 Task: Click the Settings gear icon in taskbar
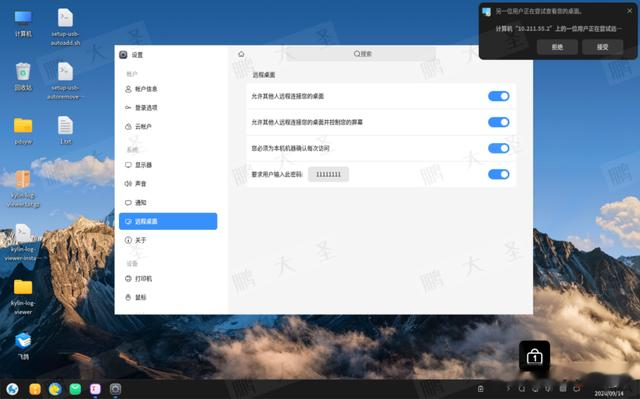click(116, 389)
